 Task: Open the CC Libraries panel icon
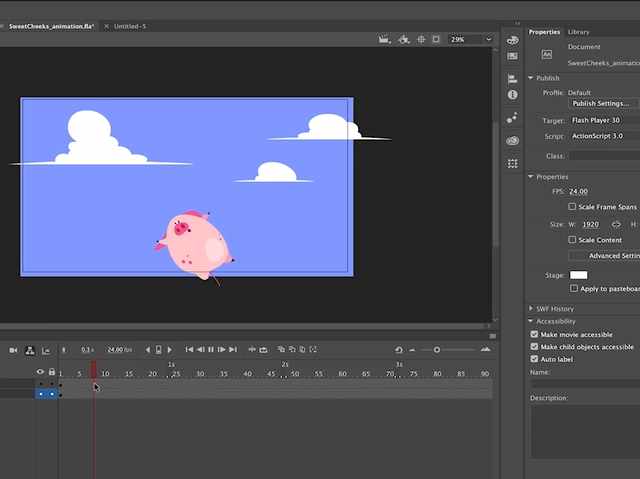click(x=513, y=141)
